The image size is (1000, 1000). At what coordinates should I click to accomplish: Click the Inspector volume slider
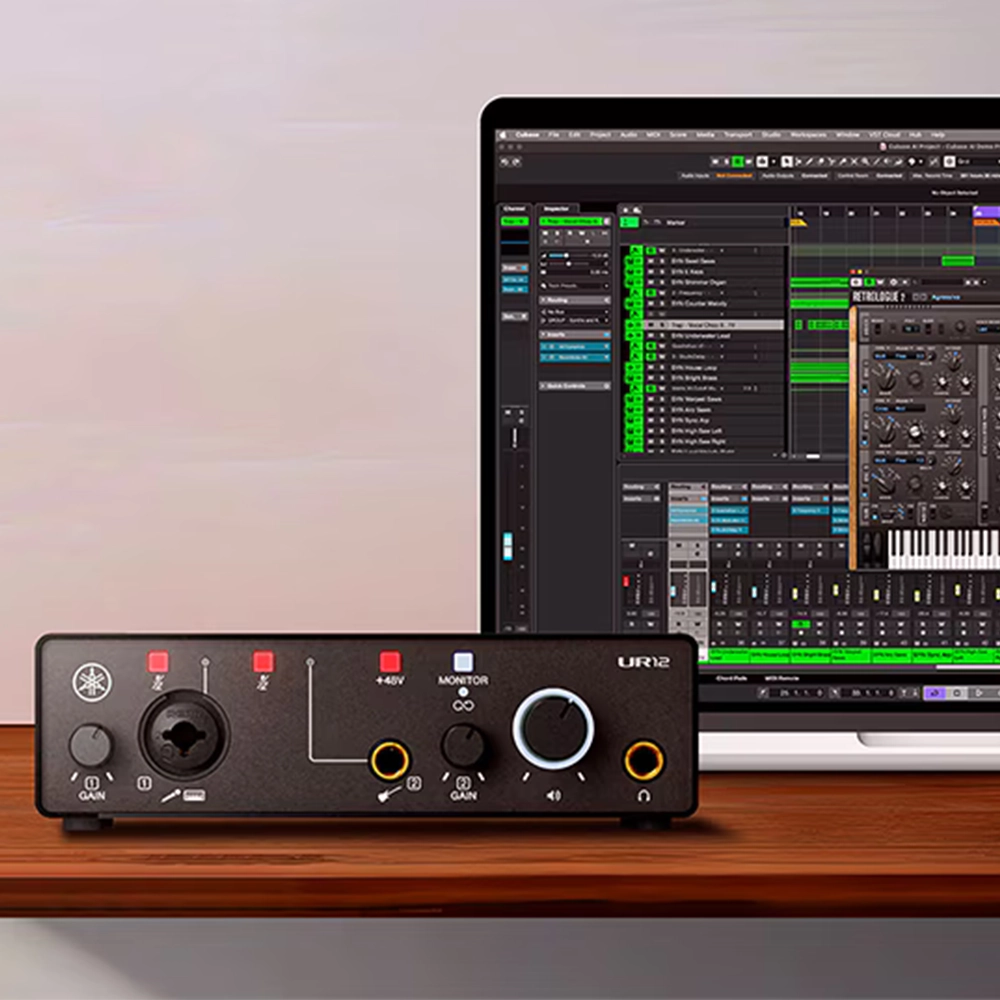[568, 256]
